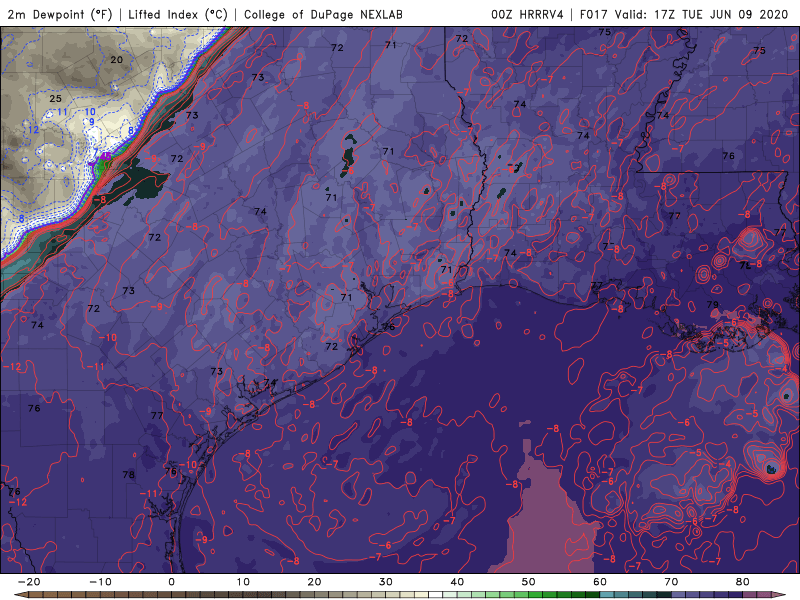This screenshot has height=600, width=800.
Task: Click the "F017" forecast hour text
Action: pos(594,14)
